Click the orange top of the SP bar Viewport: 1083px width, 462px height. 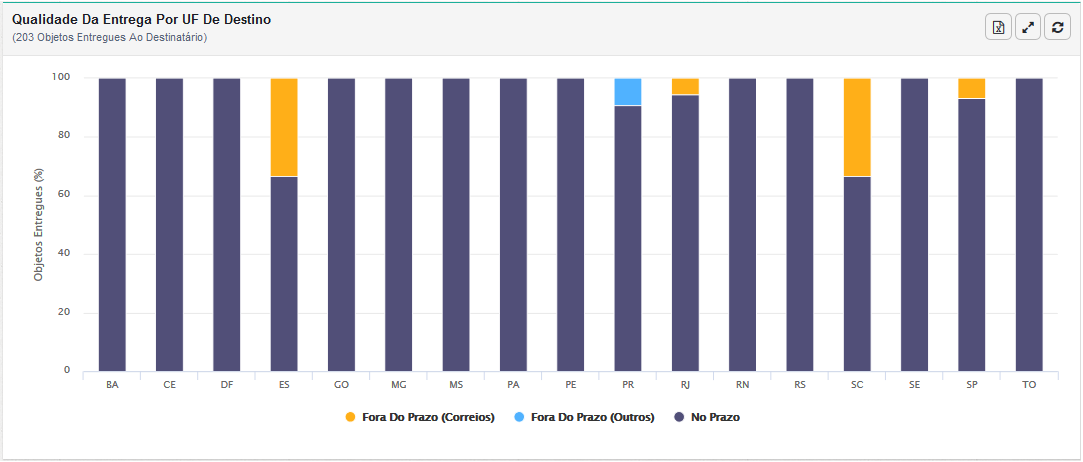[x=972, y=88]
